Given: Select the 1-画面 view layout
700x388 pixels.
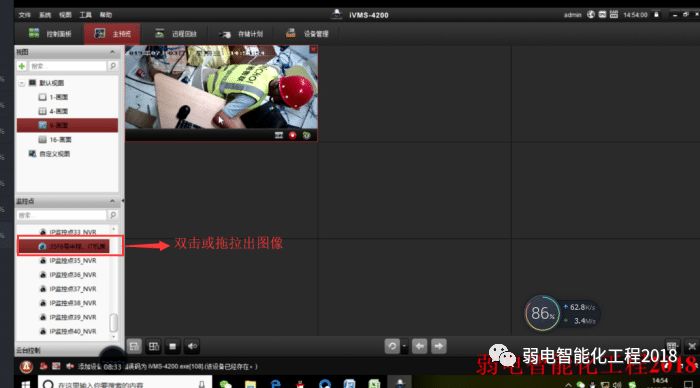Looking at the screenshot, I should point(53,97).
